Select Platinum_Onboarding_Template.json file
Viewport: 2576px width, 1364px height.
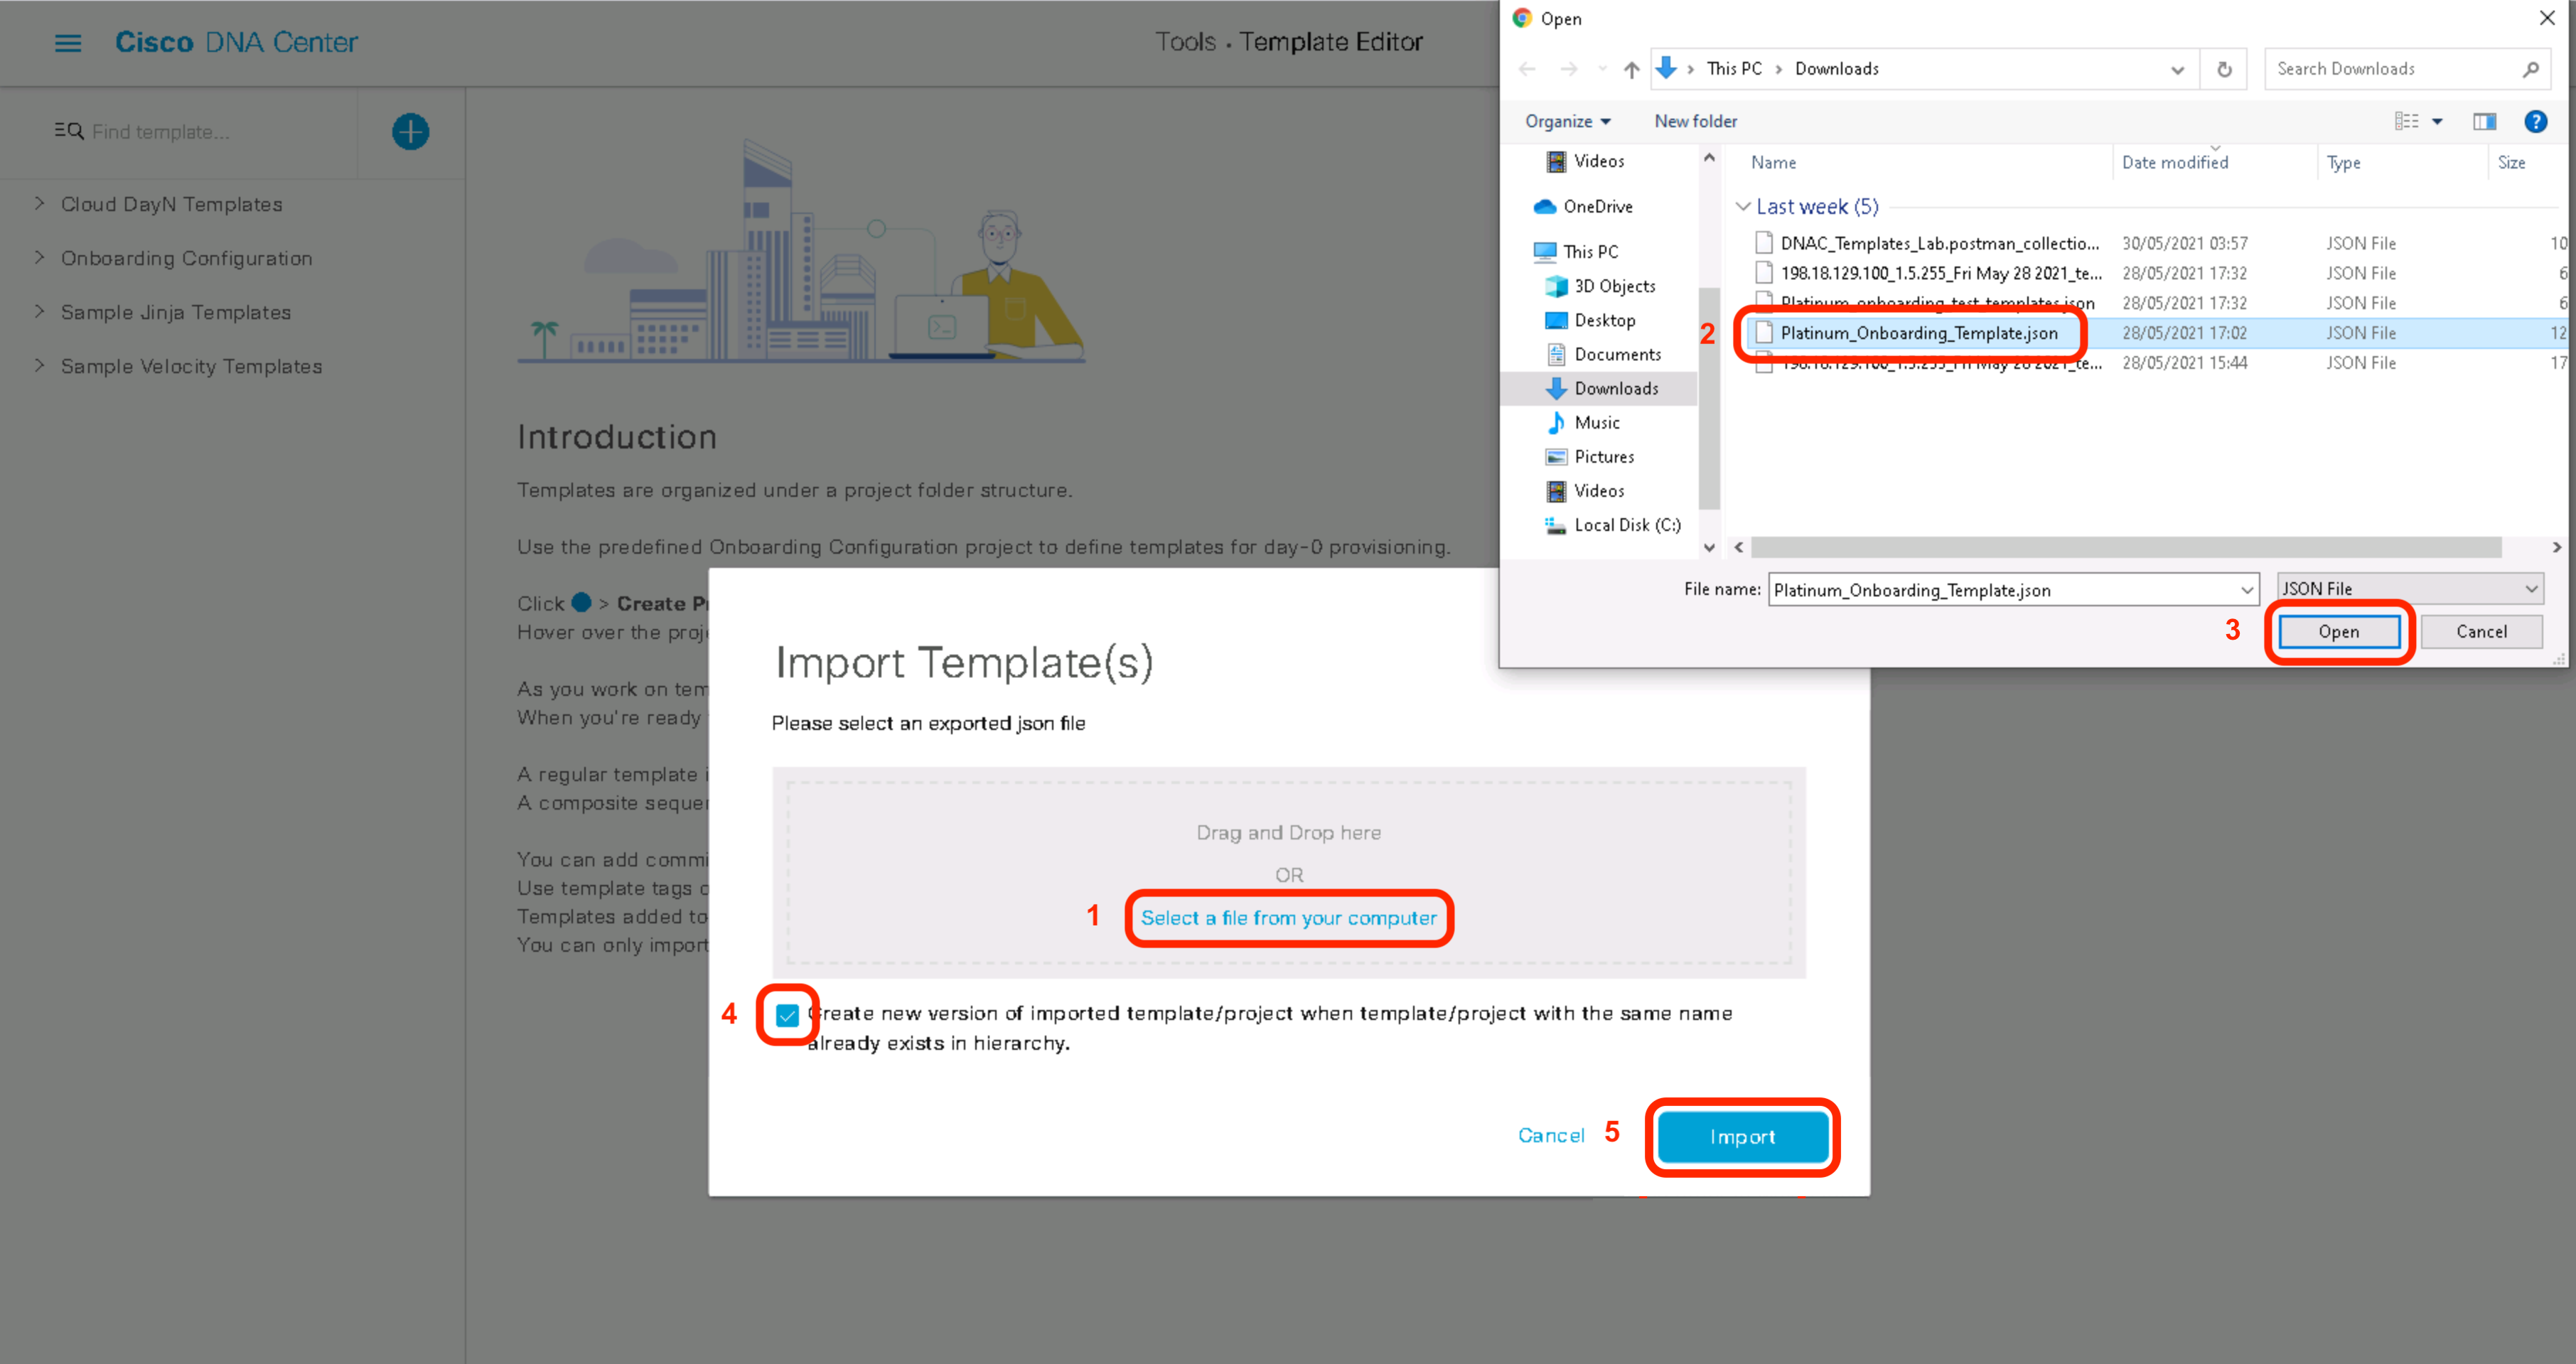1918,333
